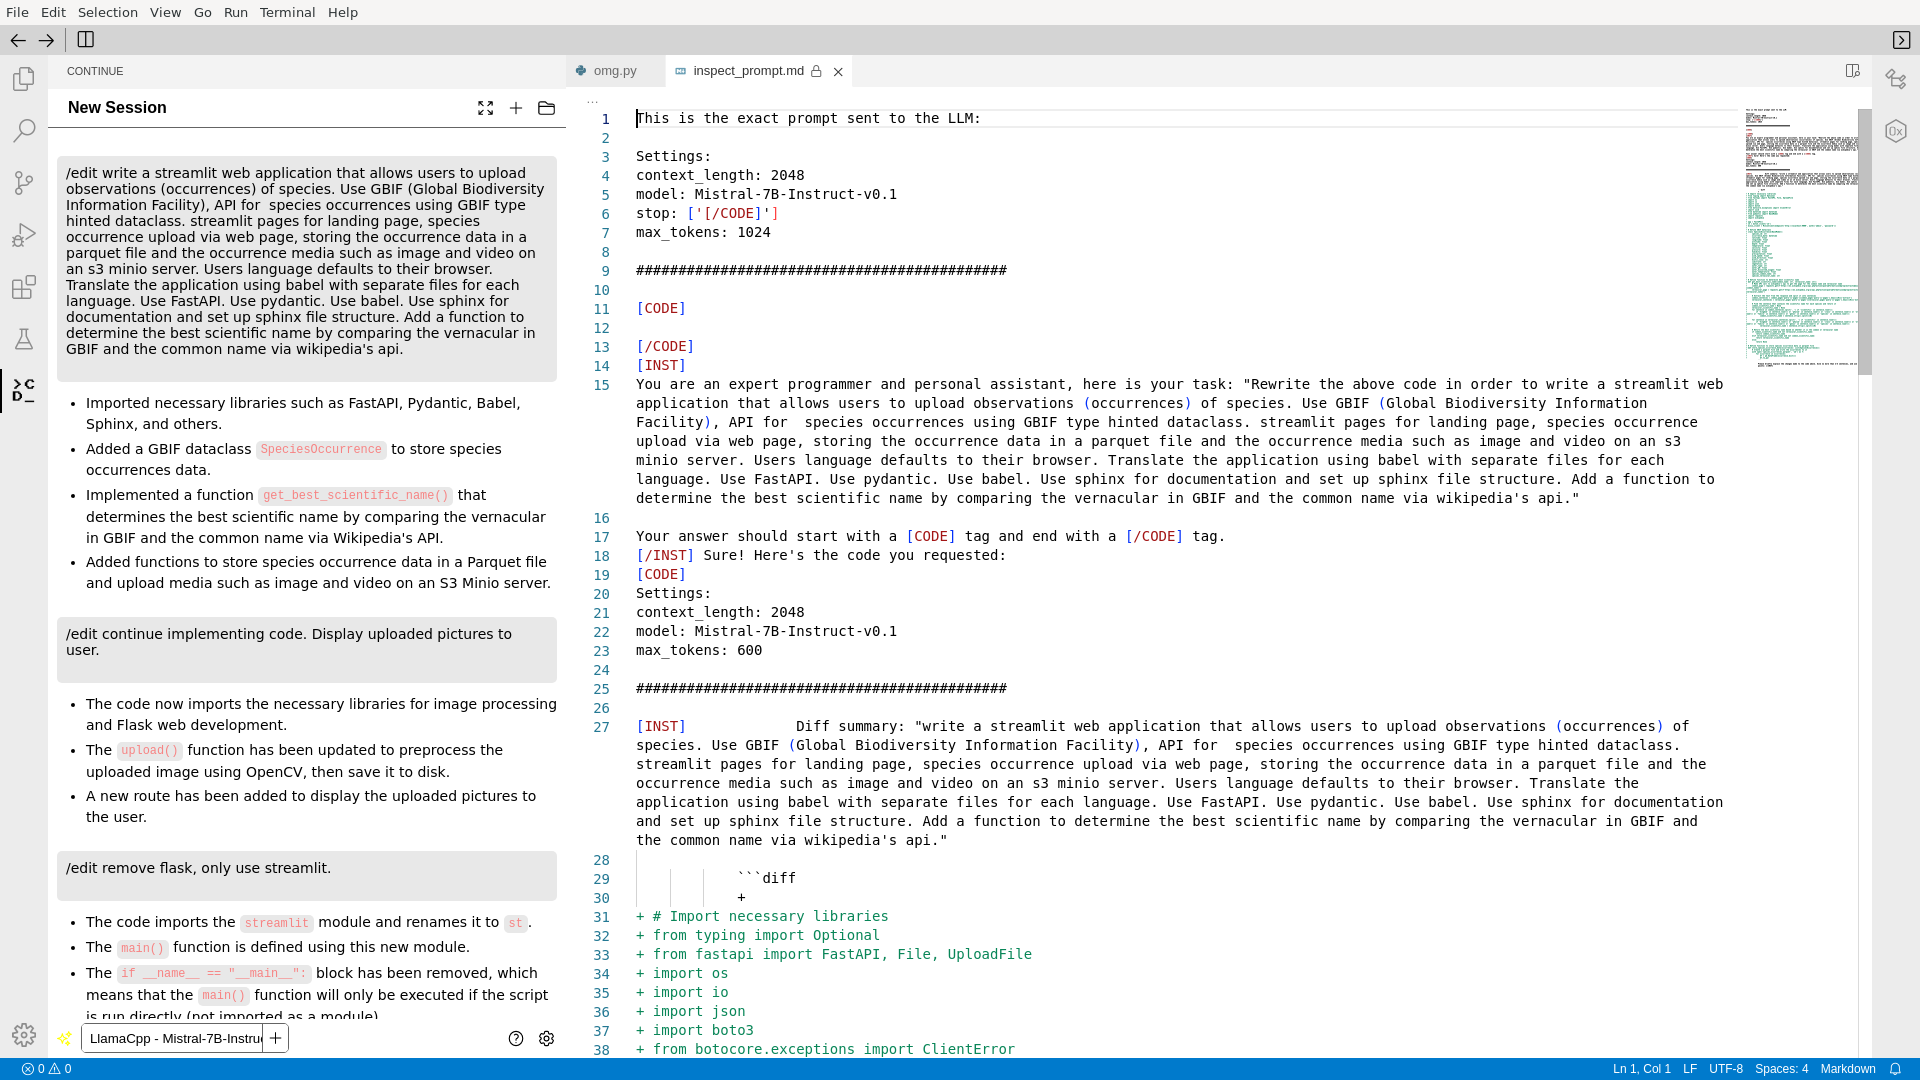Open Continue settings gear near model selector
1920x1080 pixels.
[x=546, y=1038]
